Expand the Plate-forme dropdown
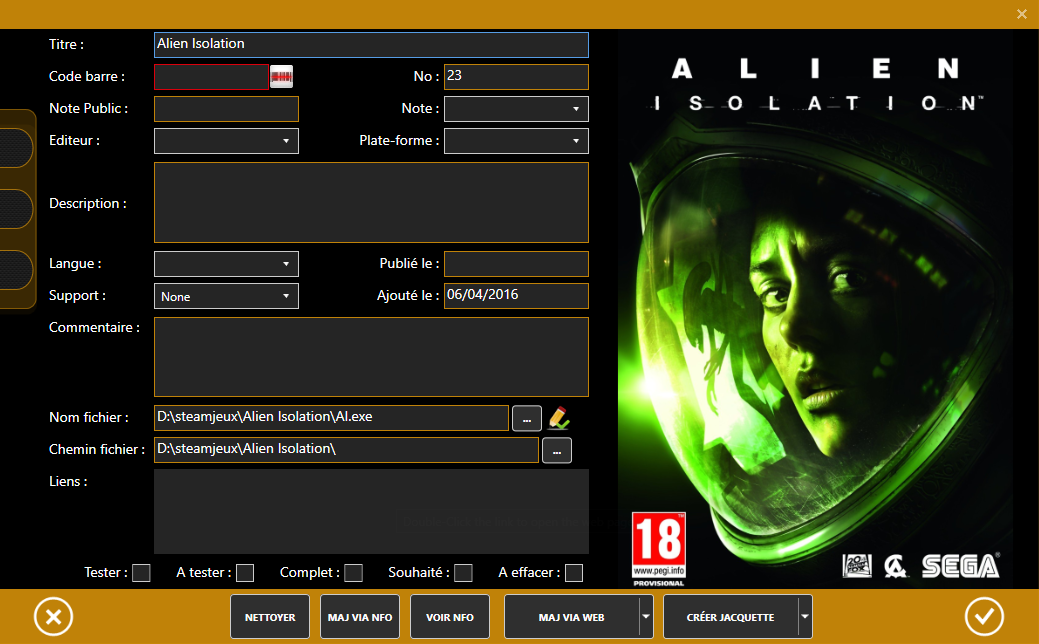The image size is (1039, 644). [x=516, y=141]
